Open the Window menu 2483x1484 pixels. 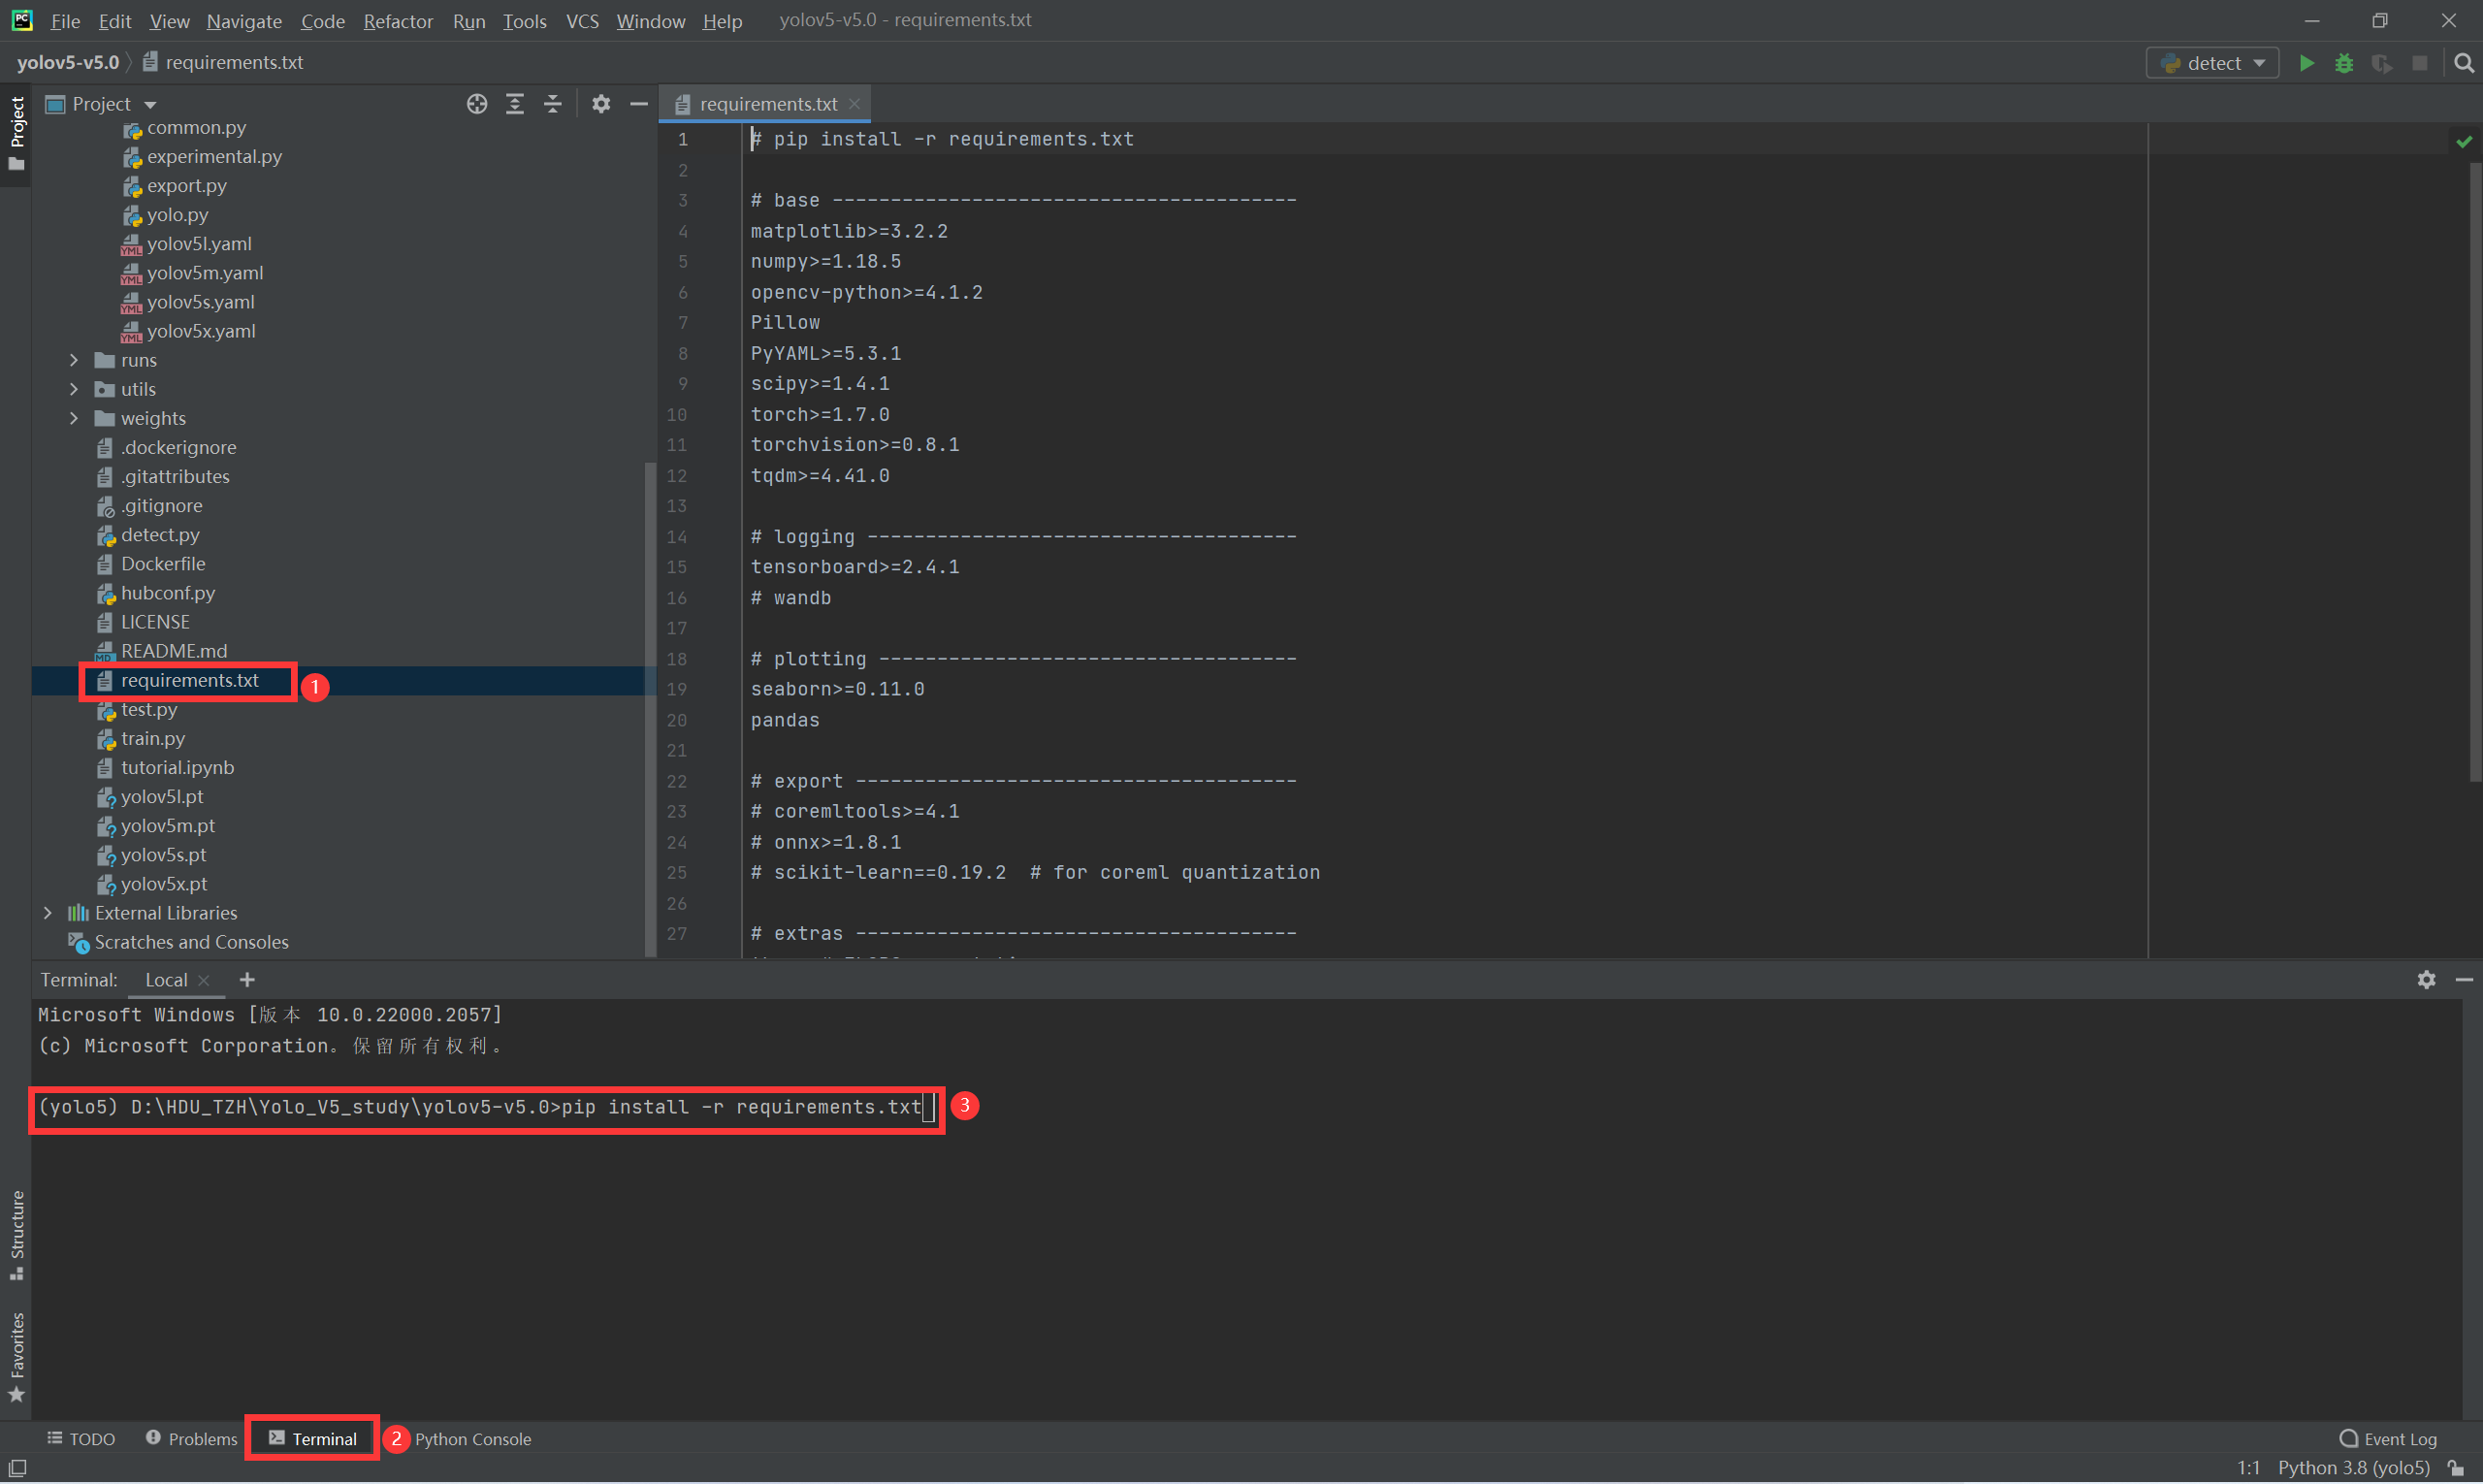pos(650,21)
